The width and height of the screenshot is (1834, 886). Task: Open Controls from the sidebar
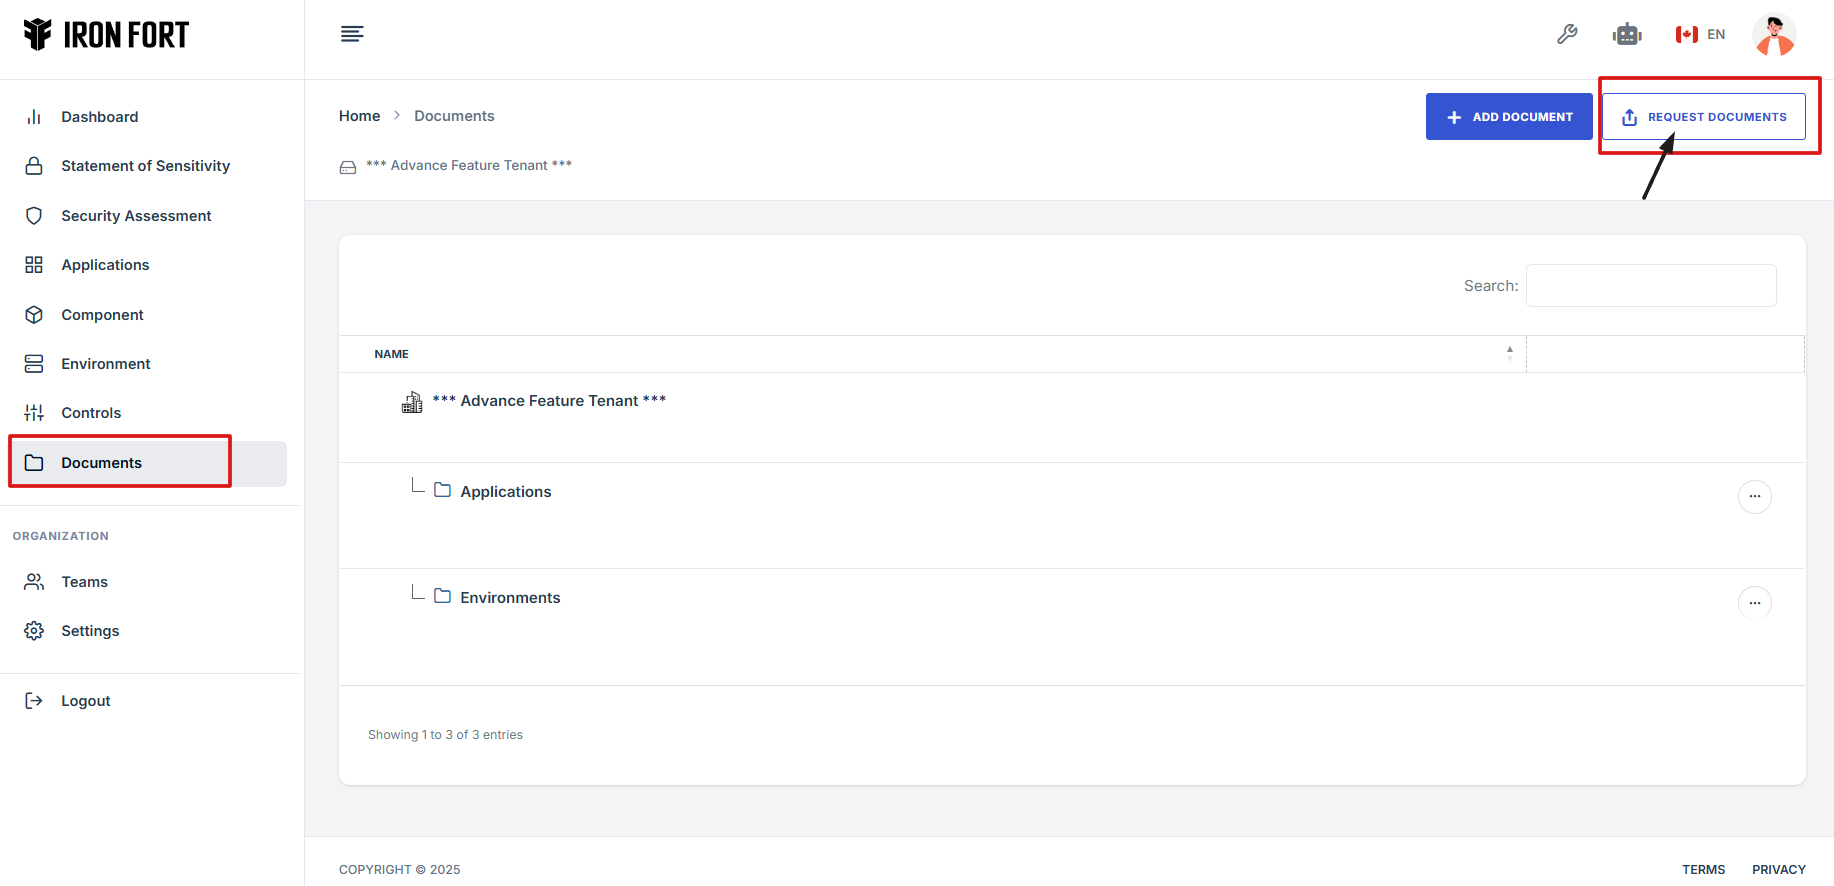coord(91,413)
